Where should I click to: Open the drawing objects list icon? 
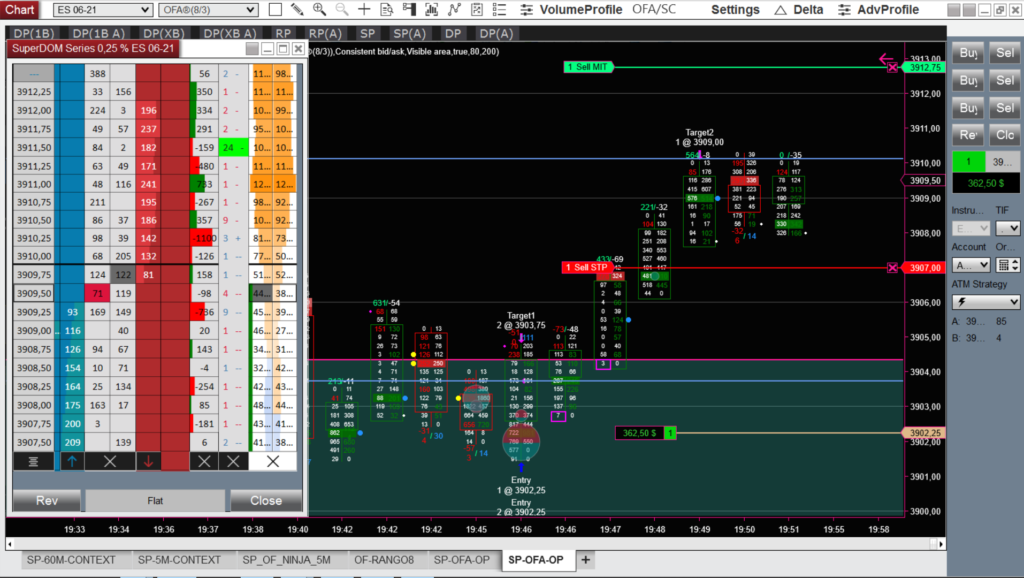(477, 10)
